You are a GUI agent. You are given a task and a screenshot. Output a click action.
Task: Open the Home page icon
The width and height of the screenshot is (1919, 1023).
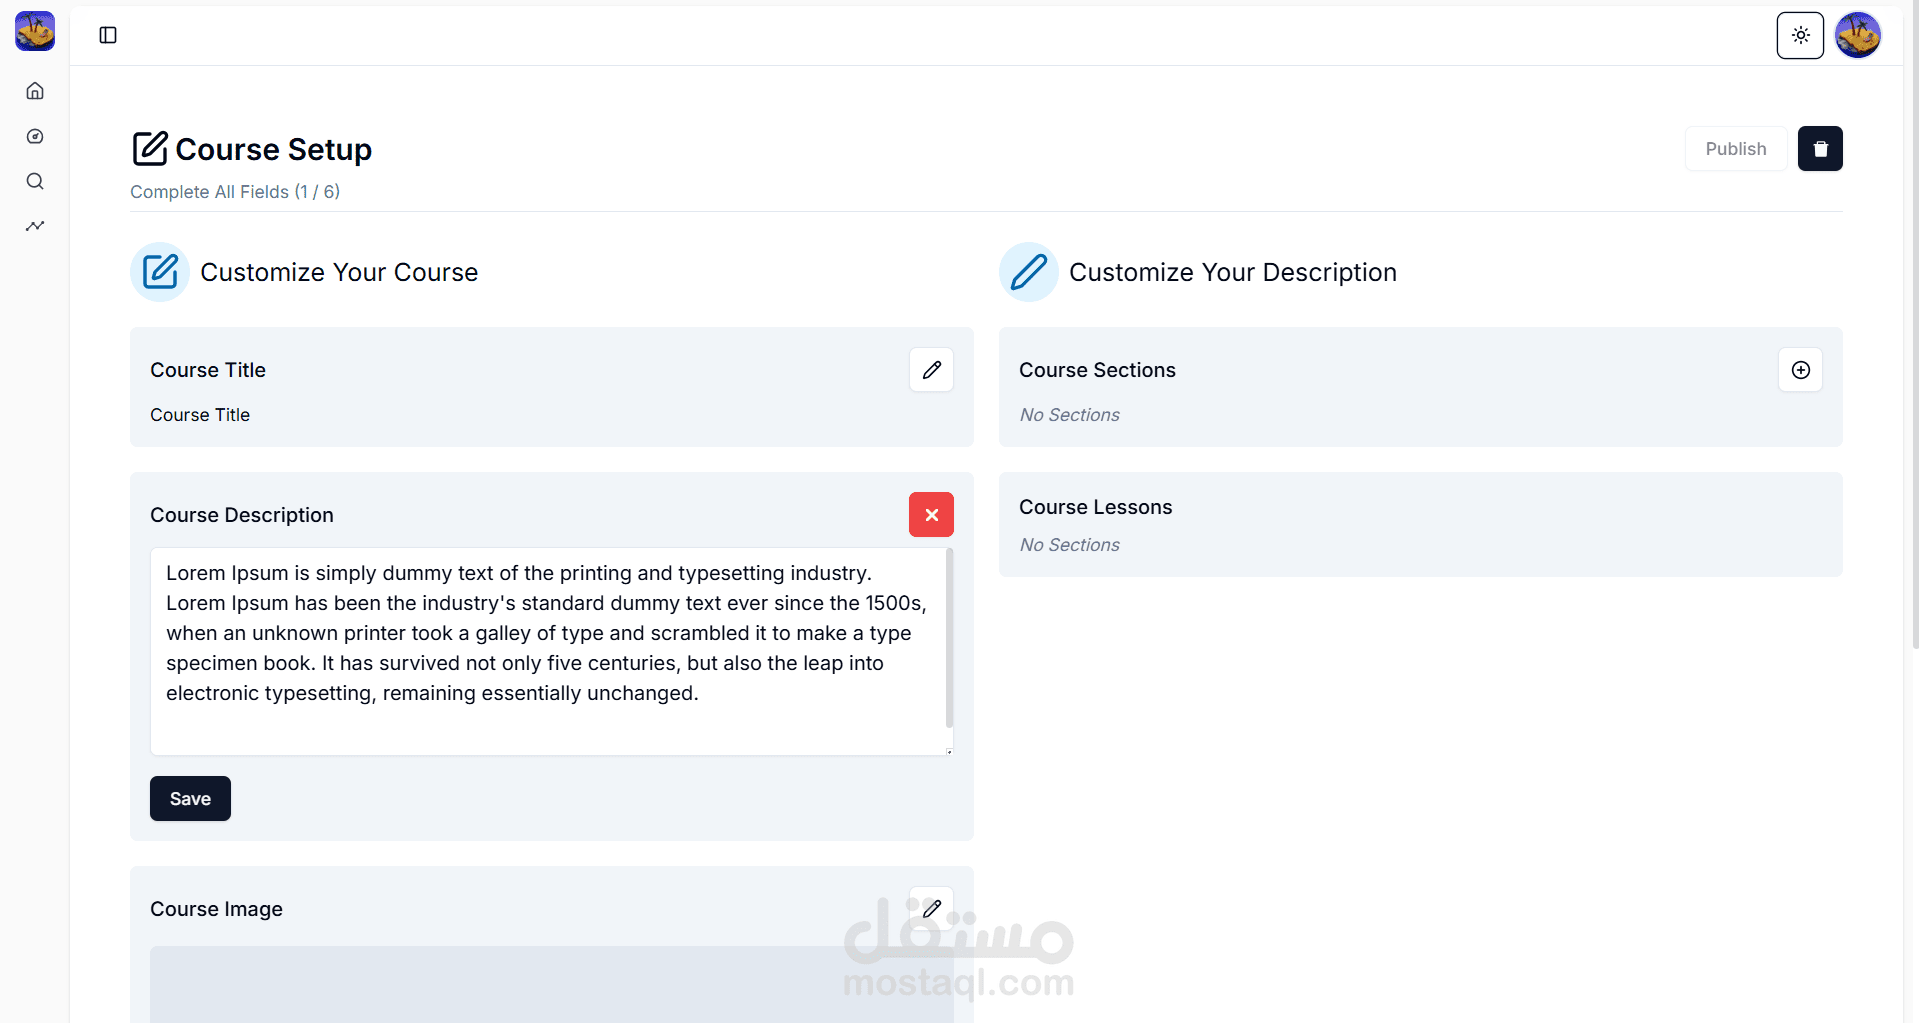35,91
